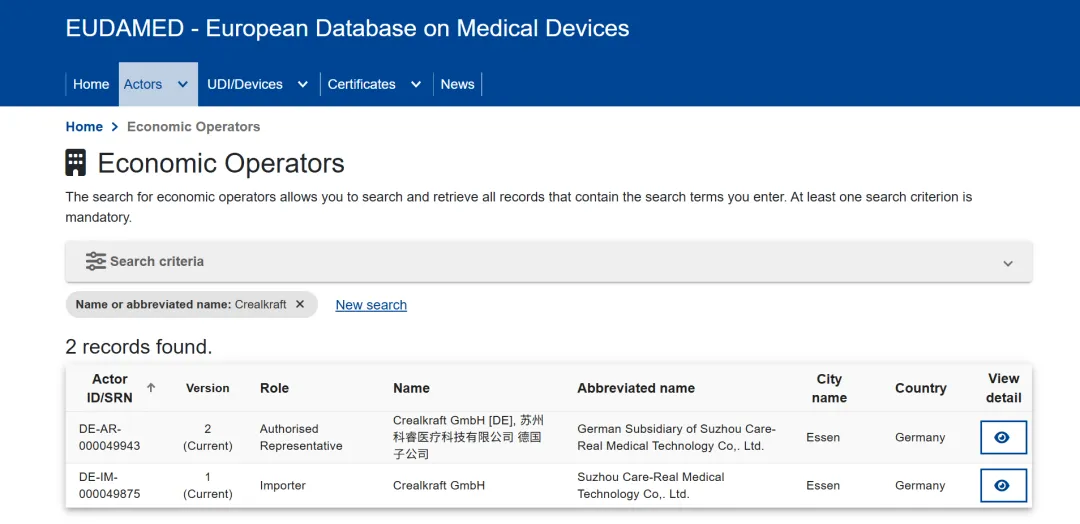Go to Home in navigation bar
Viewport: 1080px width, 524px height.
pos(91,84)
